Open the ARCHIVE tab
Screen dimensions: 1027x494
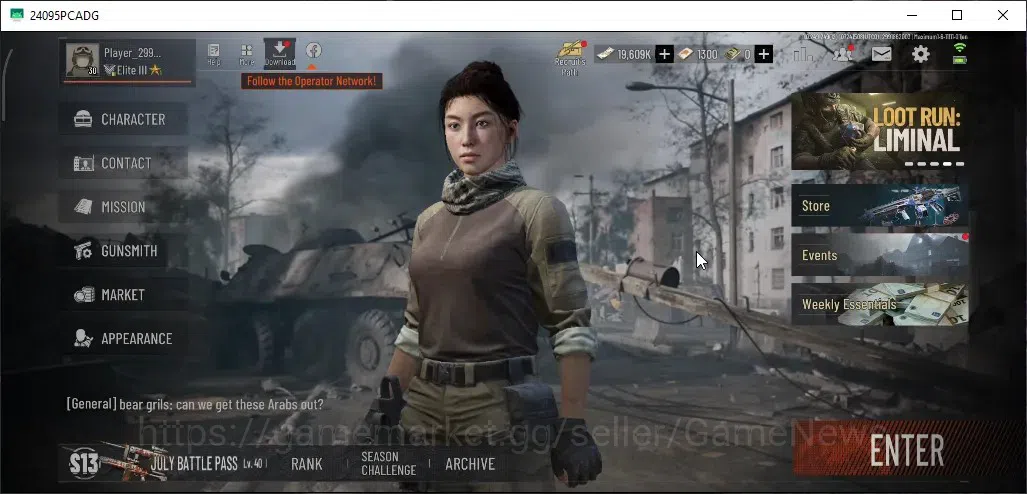(x=470, y=464)
